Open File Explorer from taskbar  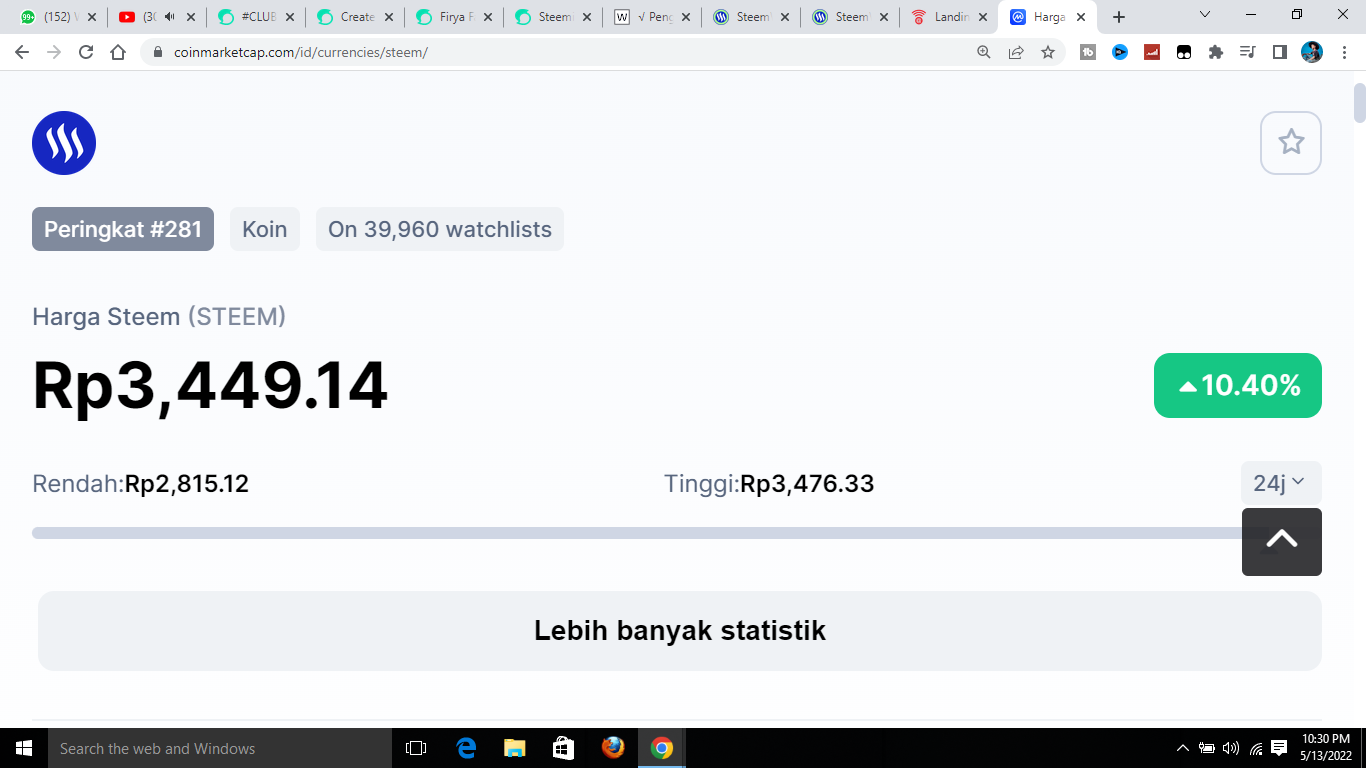pos(514,748)
